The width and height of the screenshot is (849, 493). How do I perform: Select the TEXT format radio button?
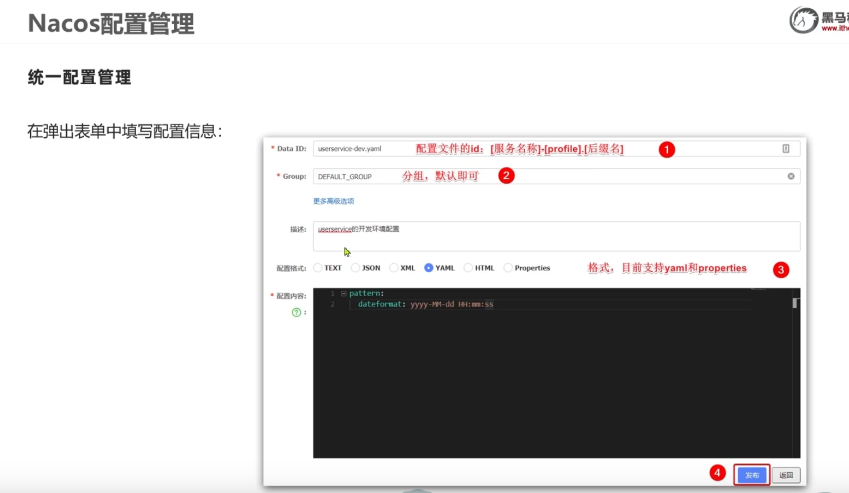[318, 268]
